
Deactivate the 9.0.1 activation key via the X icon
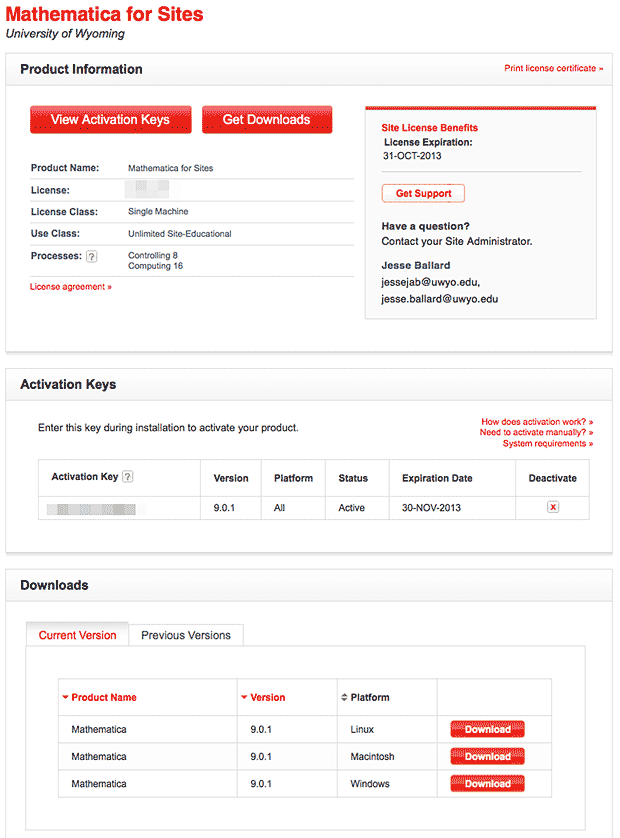coord(553,507)
